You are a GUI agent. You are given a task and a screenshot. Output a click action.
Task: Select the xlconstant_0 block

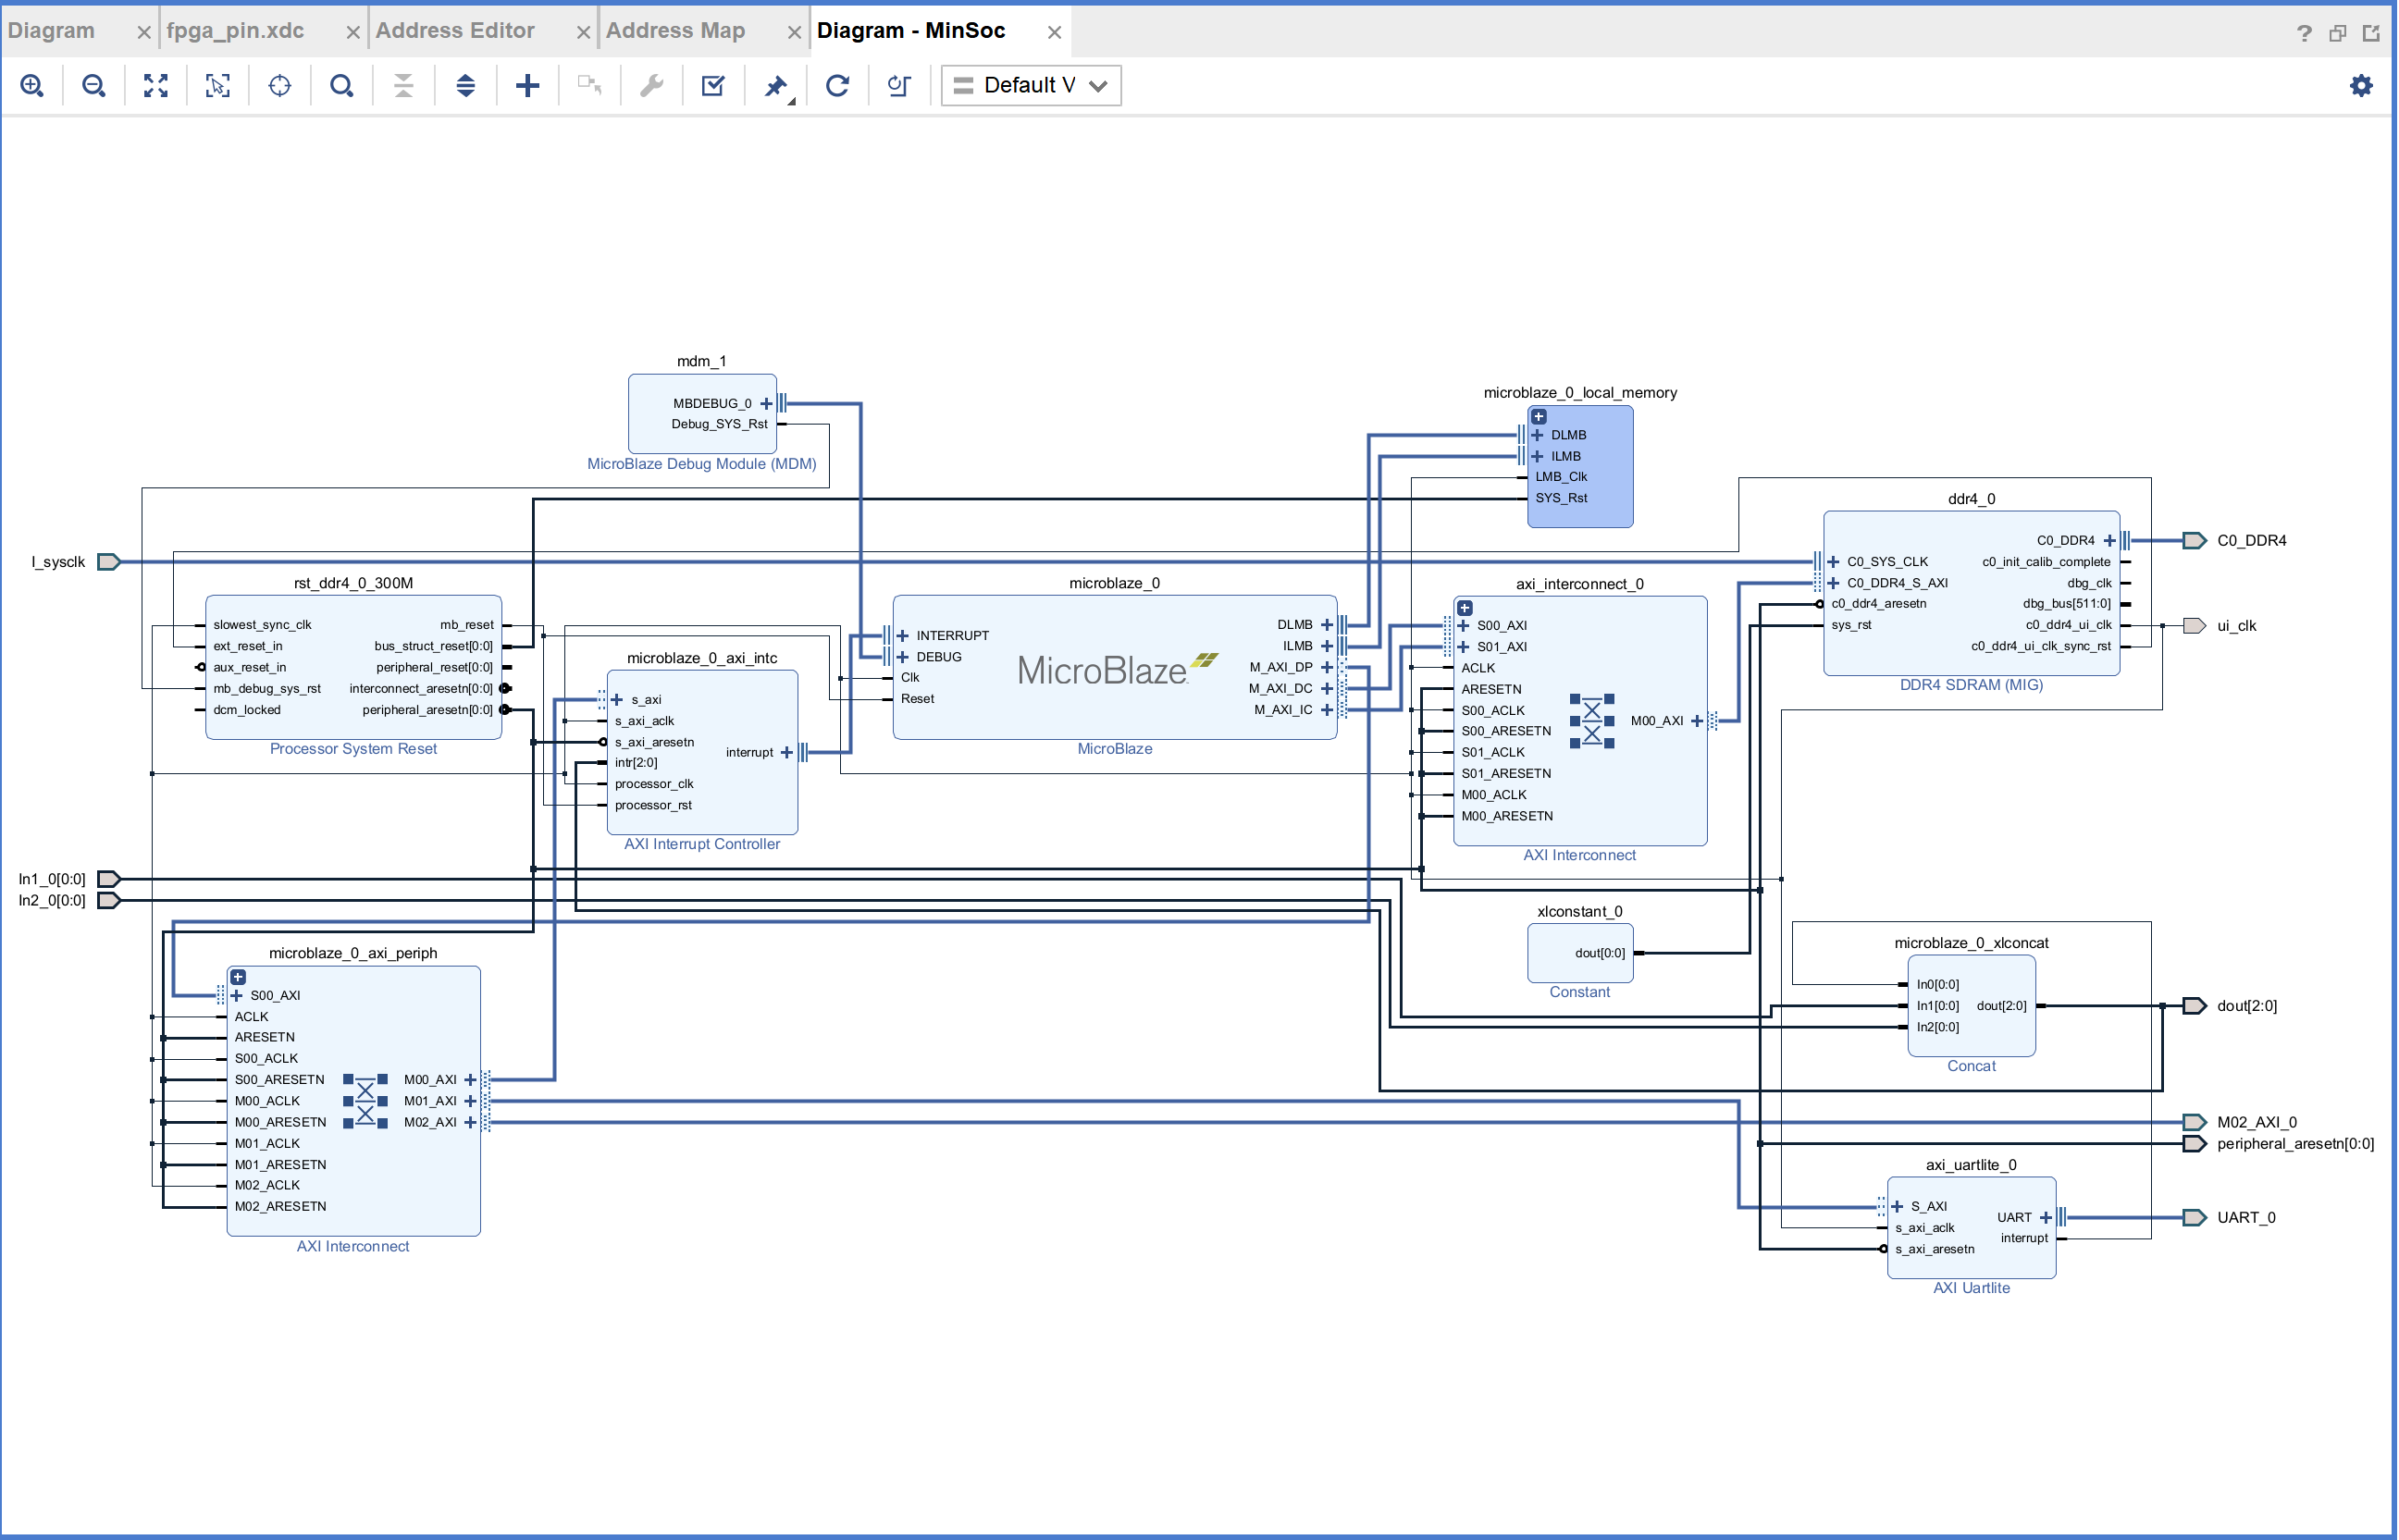pyautogui.click(x=1581, y=953)
